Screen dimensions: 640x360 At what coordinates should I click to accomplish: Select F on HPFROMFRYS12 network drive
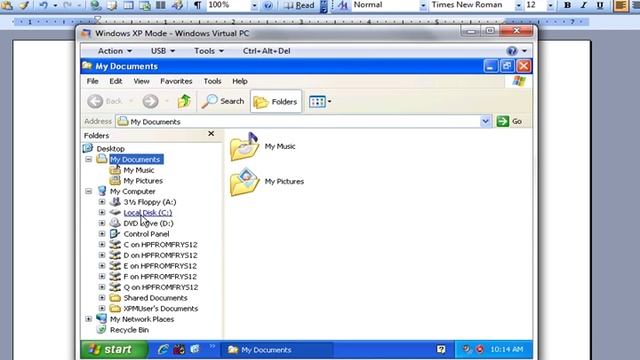point(160,276)
